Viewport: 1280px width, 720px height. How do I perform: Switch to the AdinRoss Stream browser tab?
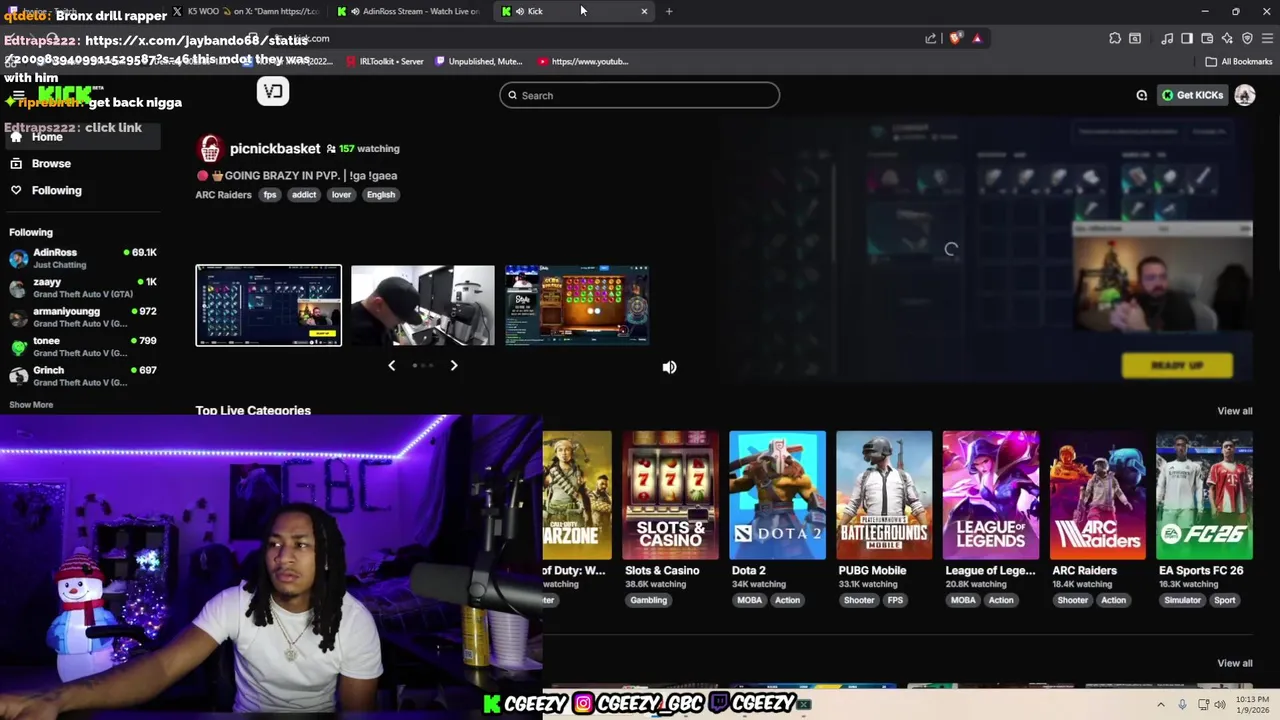click(x=410, y=11)
